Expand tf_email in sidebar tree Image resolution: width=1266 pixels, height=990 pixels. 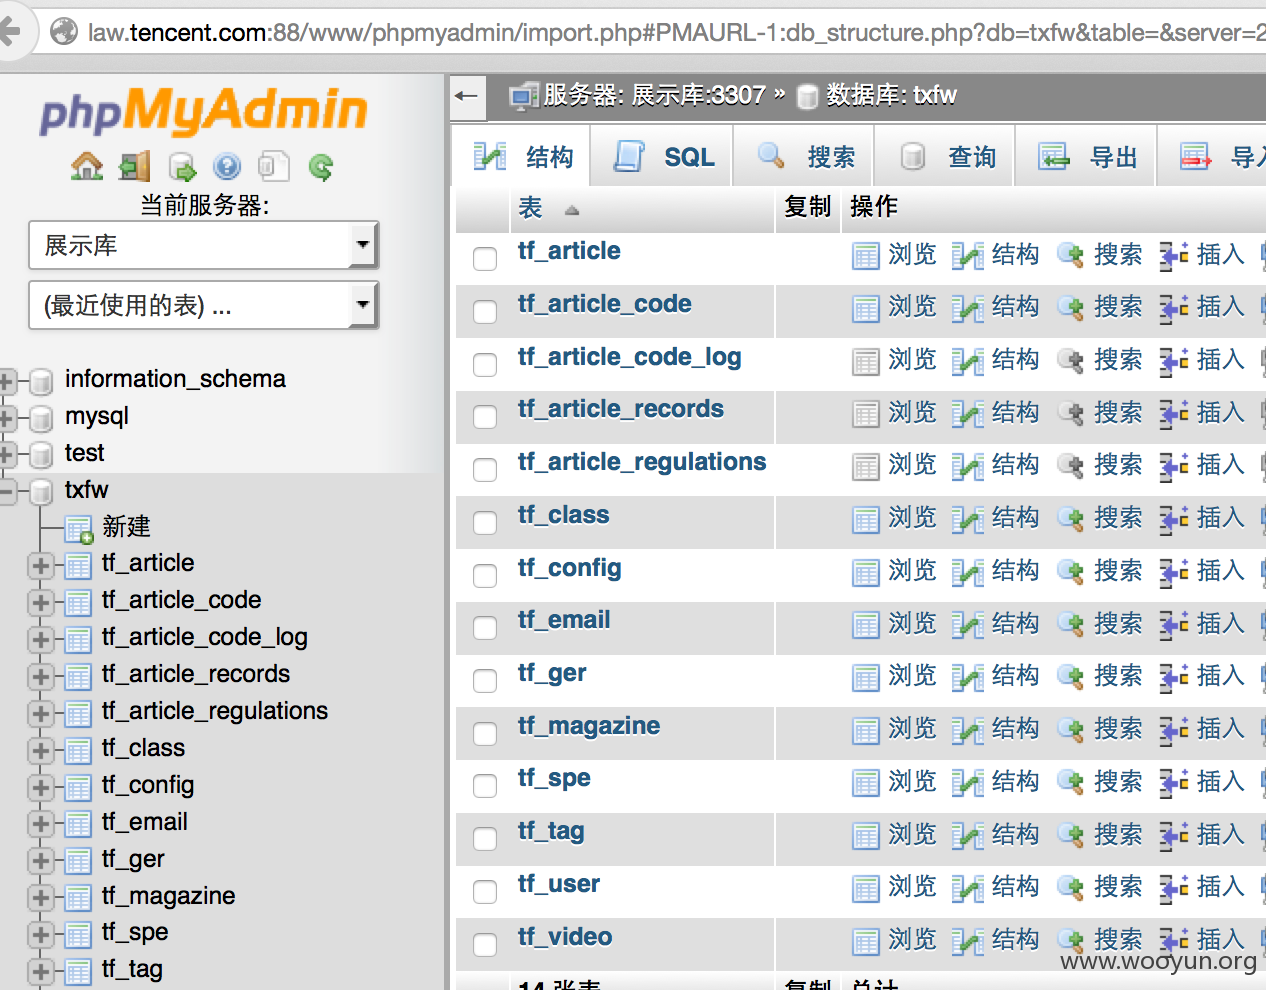point(41,824)
